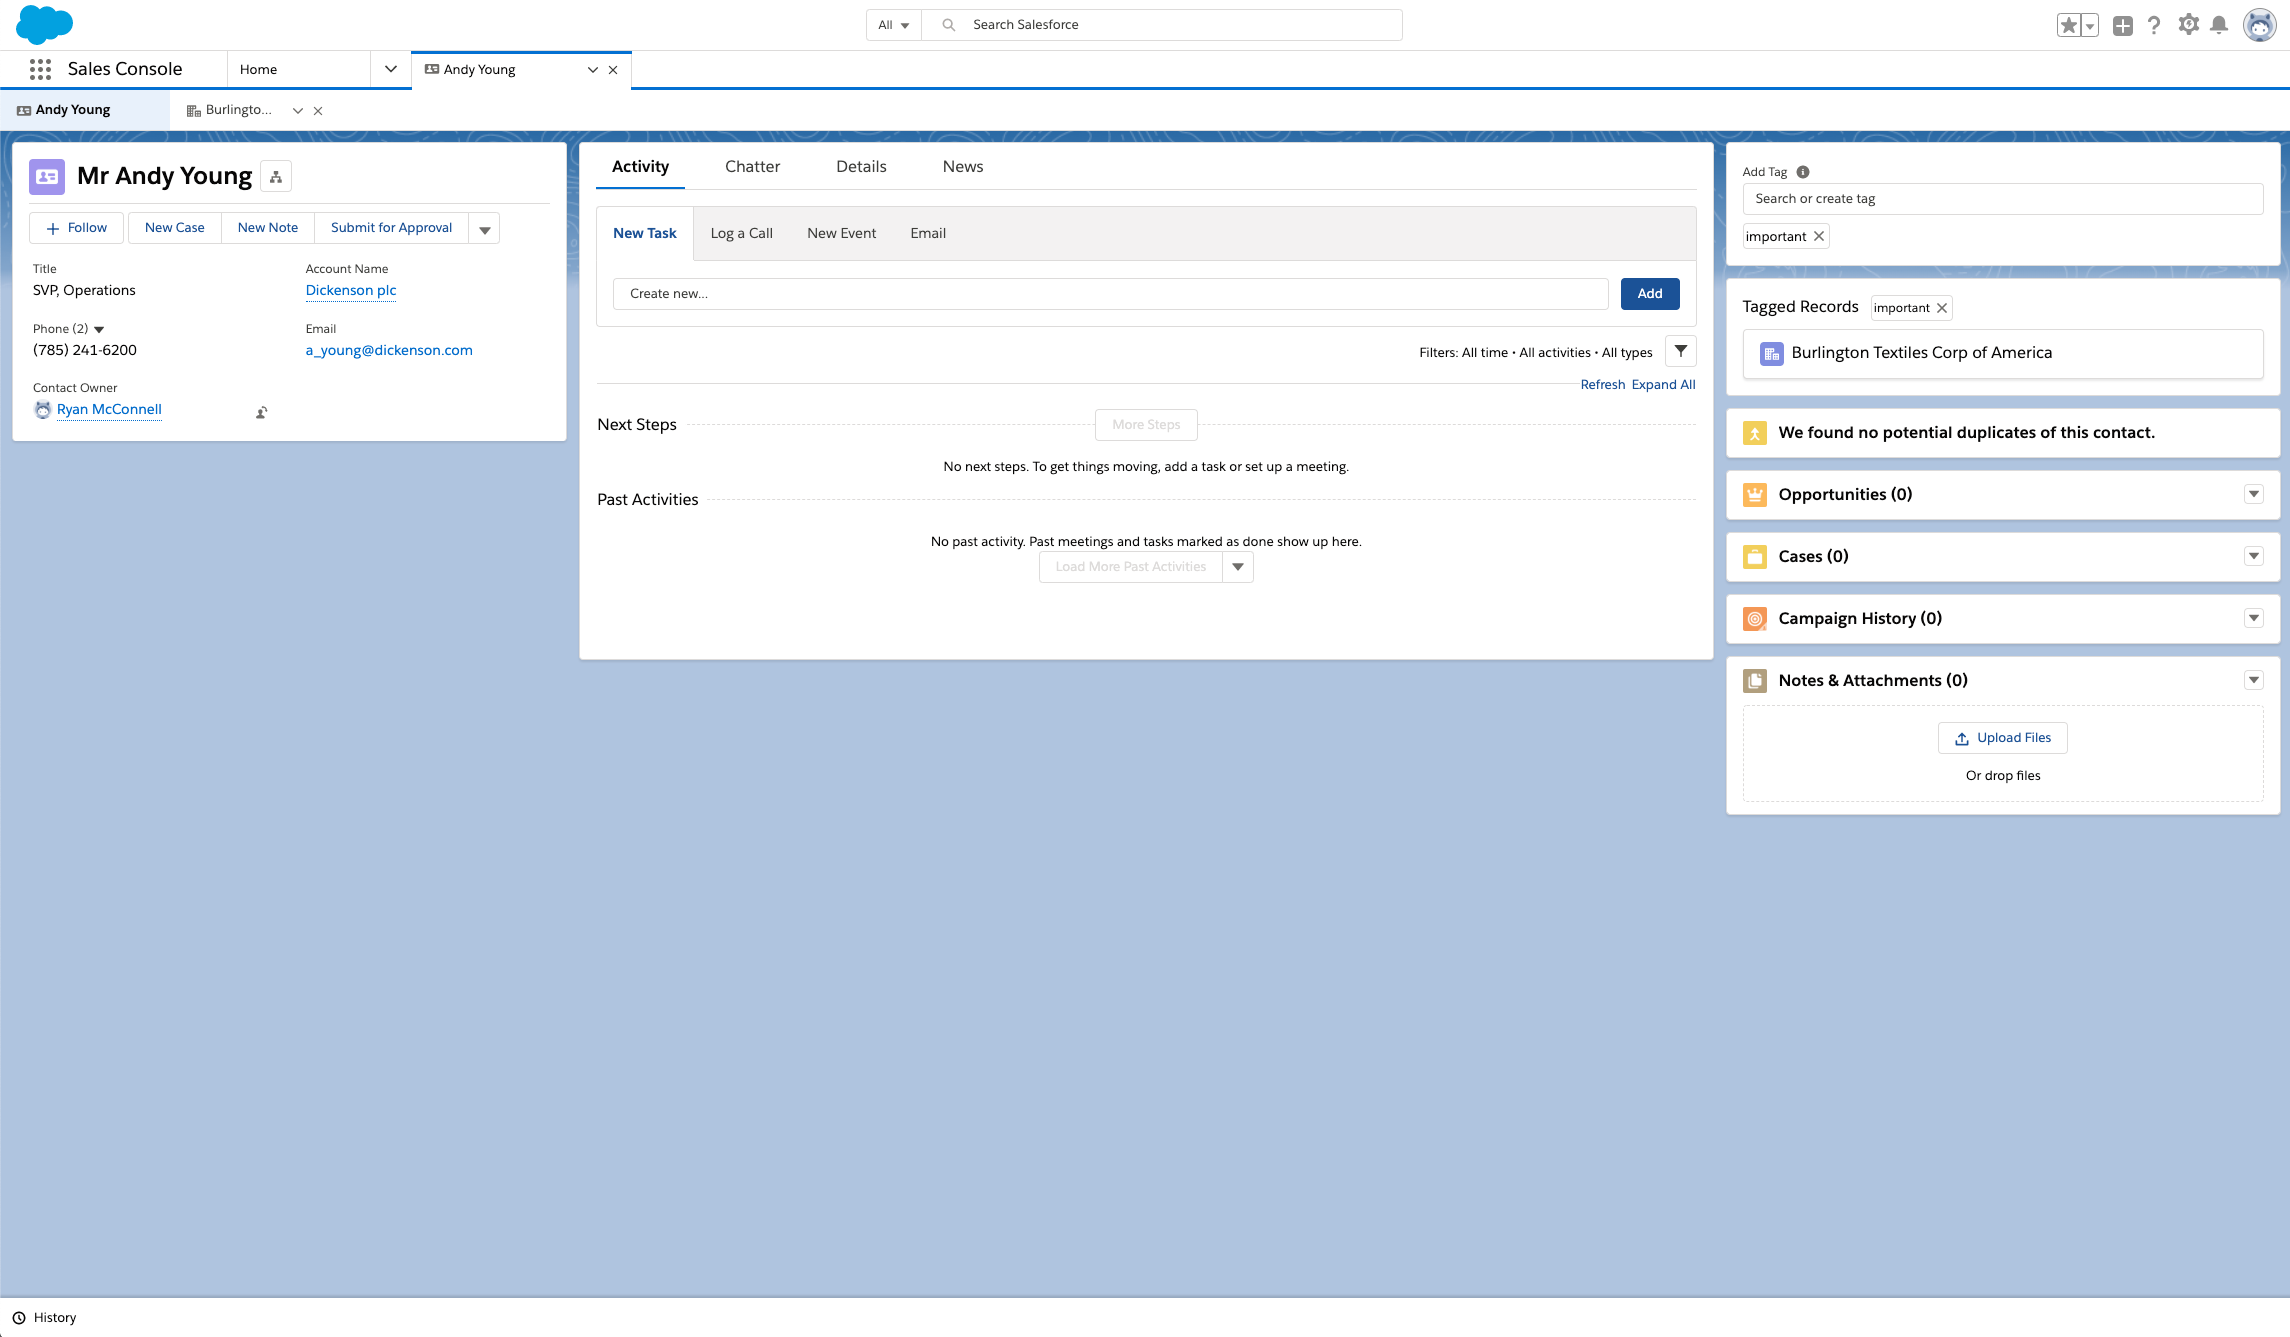Screen dimensions: 2290x1337
Task: Click the Follow button
Action: [77, 228]
